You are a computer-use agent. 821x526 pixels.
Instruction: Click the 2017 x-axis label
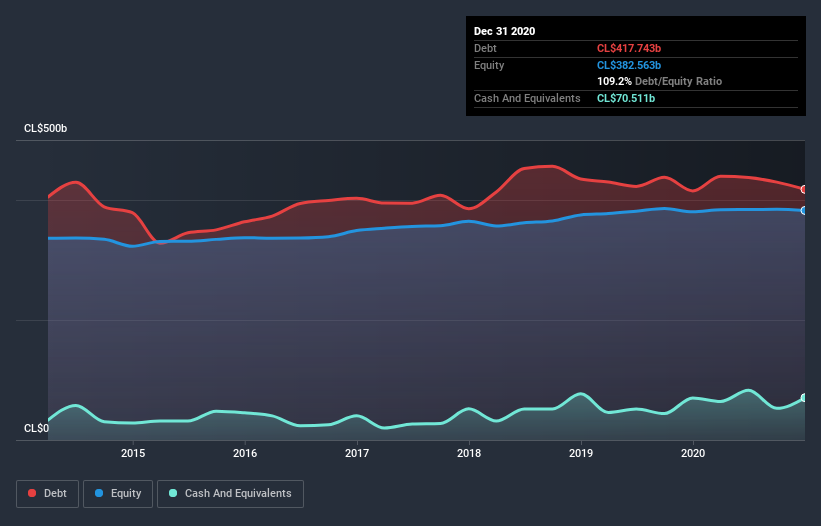(x=357, y=453)
